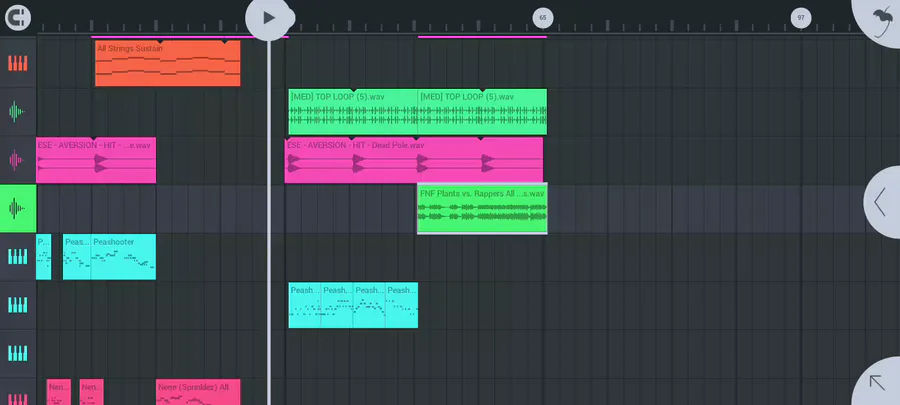Select the highlighted green waveform track icon
Image resolution: width=900 pixels, height=405 pixels.
[x=18, y=208]
